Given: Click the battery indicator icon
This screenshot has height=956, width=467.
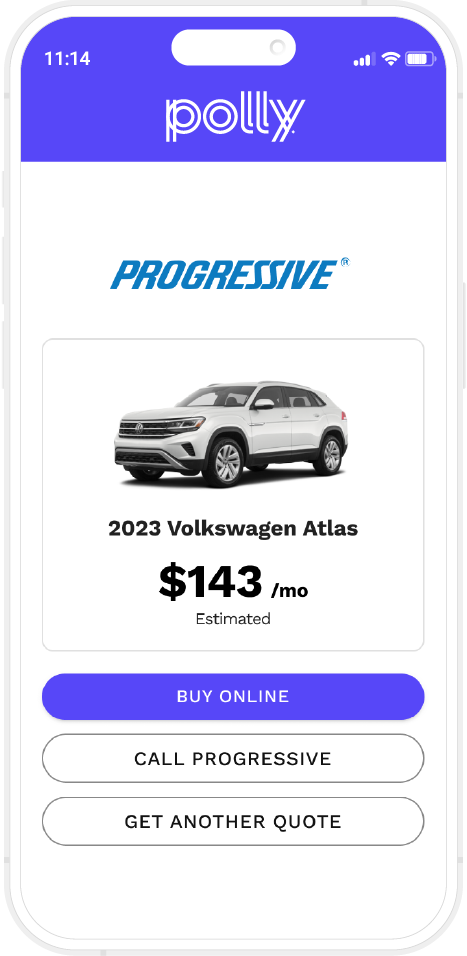Looking at the screenshot, I should click(421, 59).
